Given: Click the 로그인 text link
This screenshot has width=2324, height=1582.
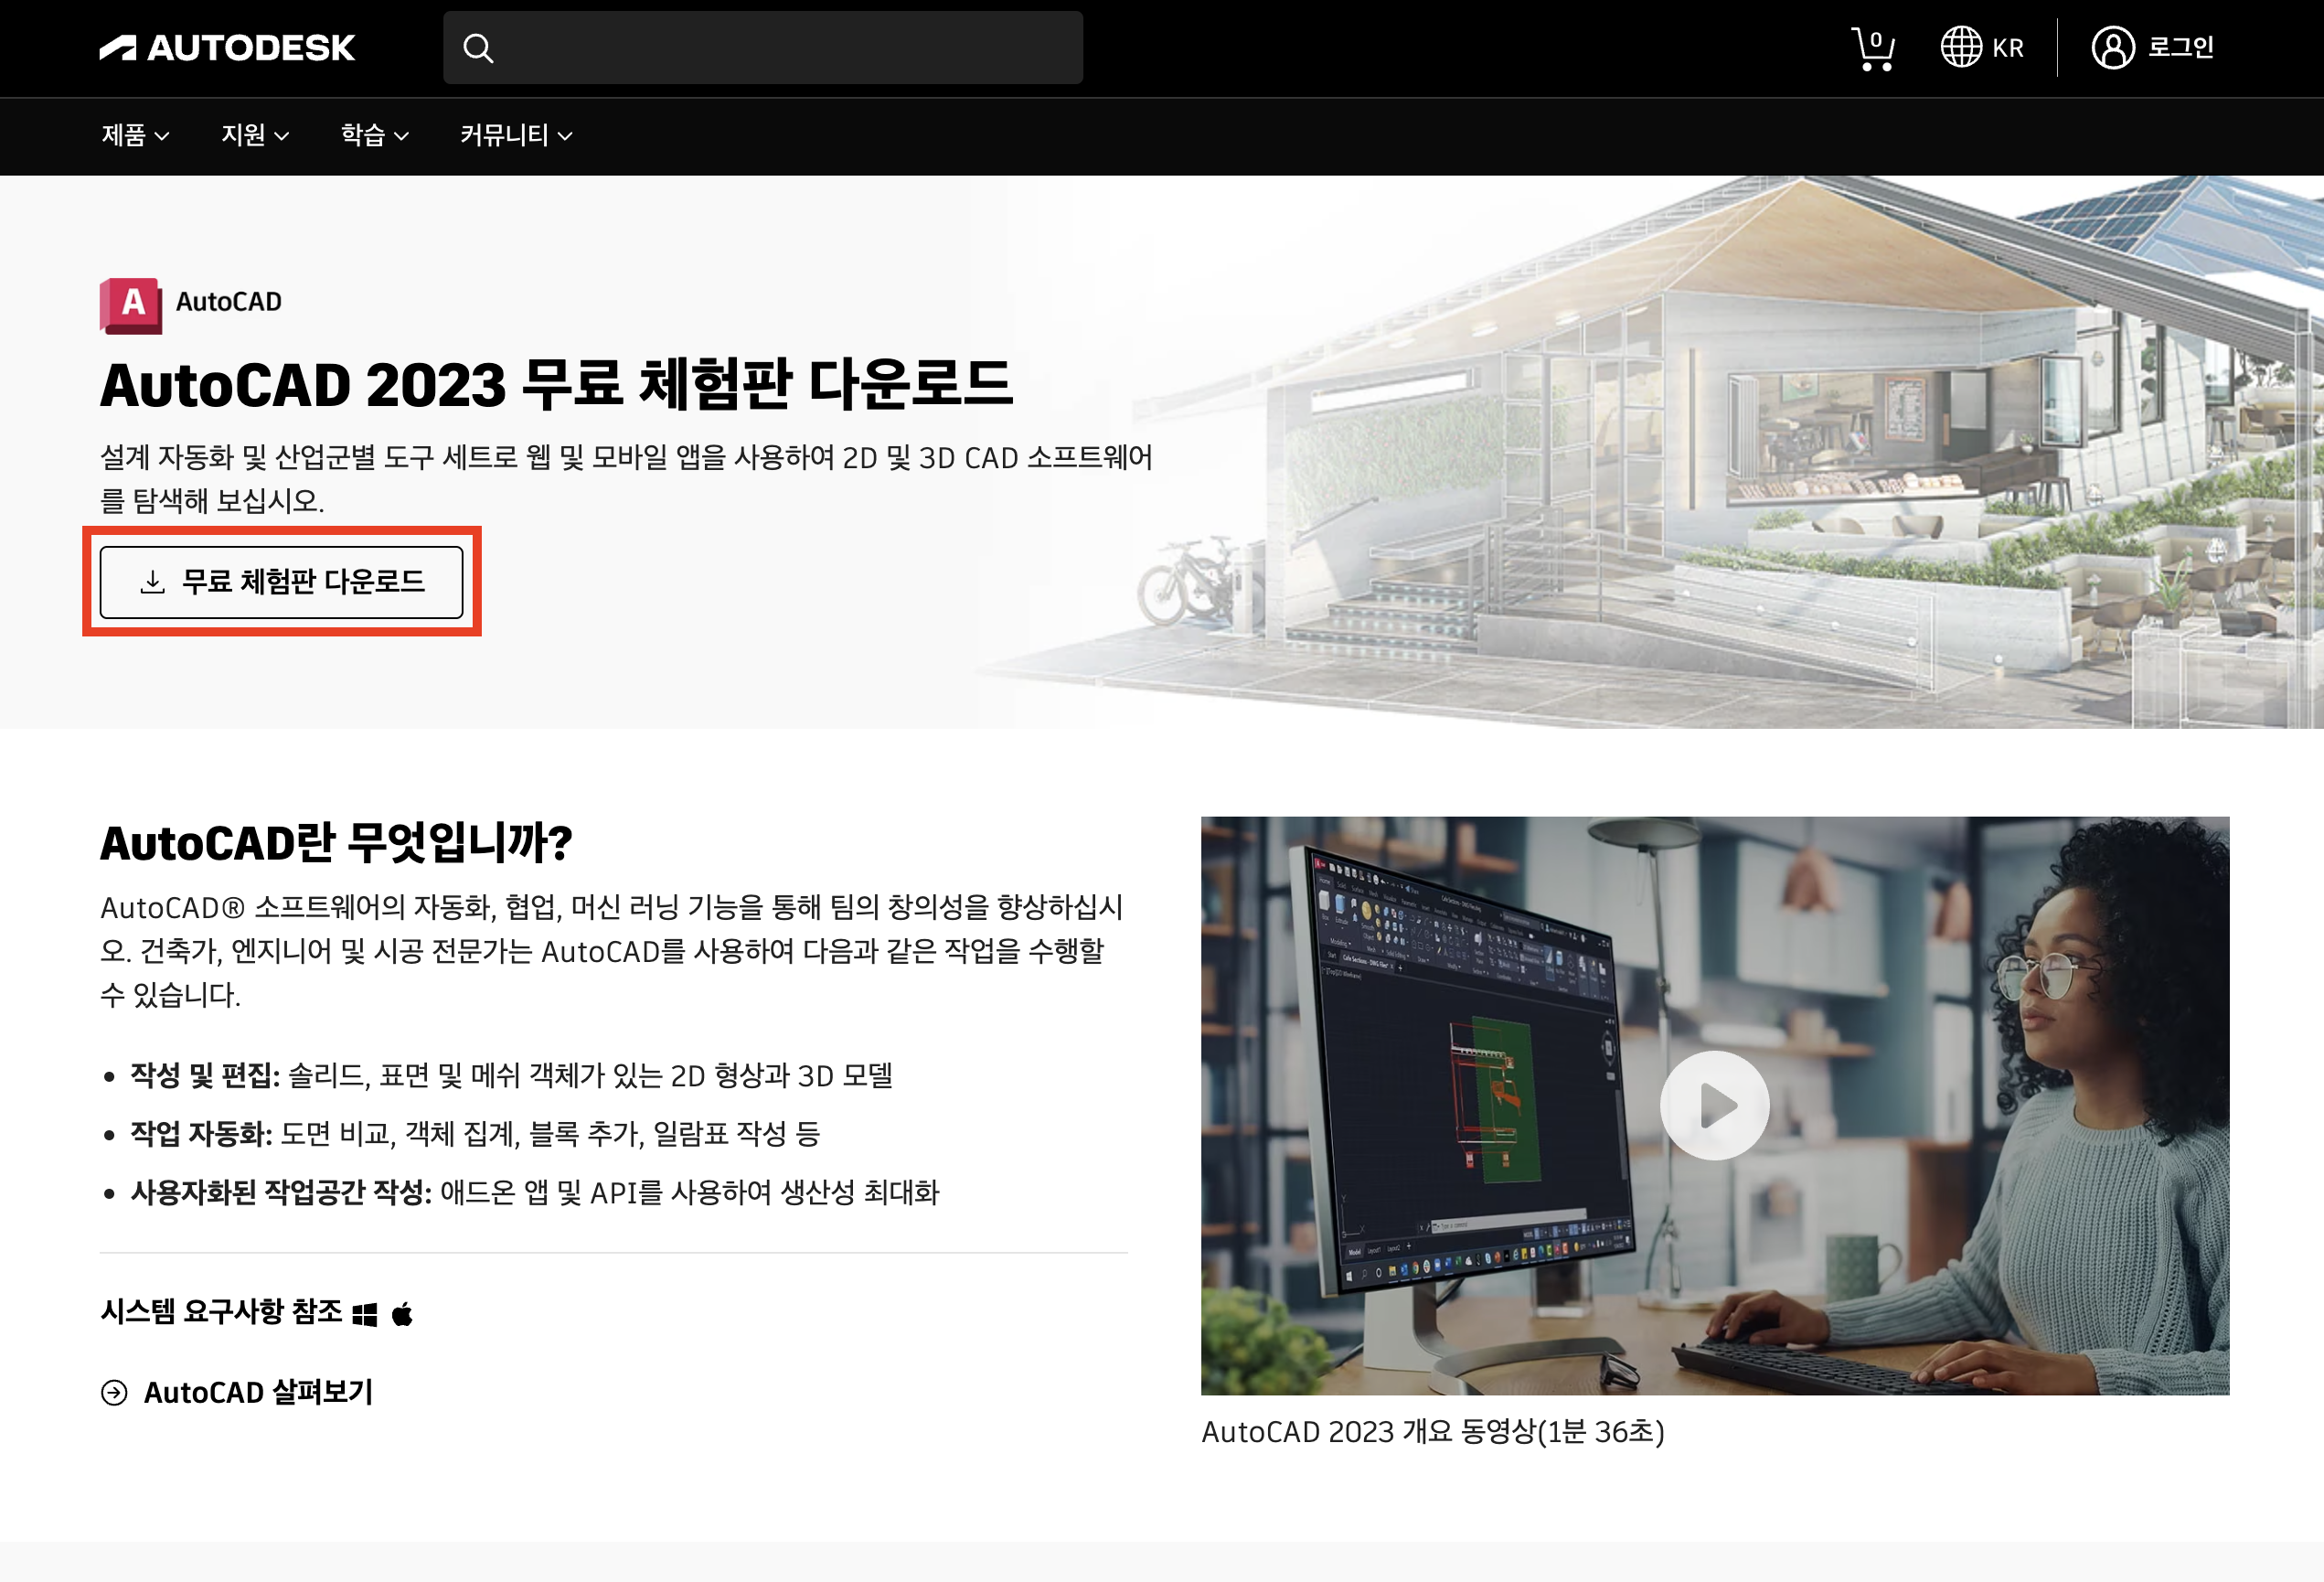Looking at the screenshot, I should point(2181,47).
